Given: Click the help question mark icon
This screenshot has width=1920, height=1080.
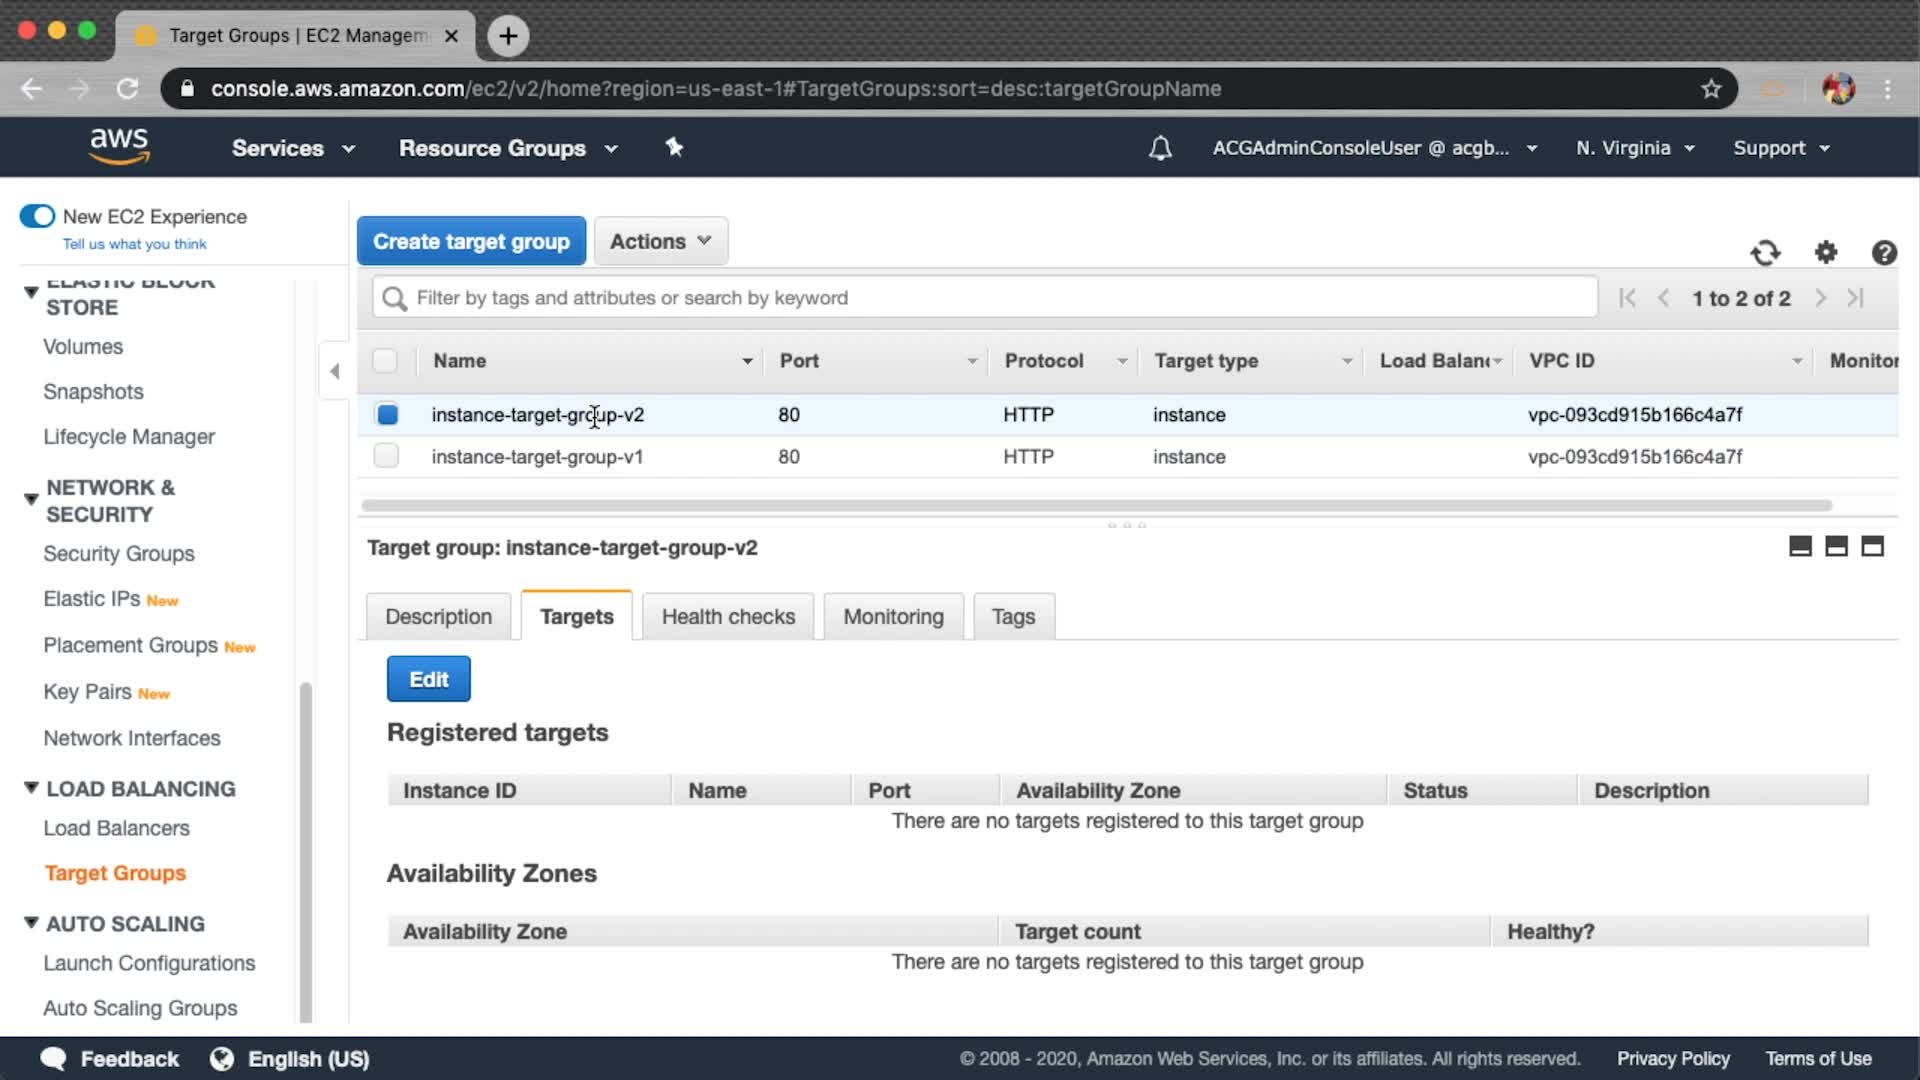Looking at the screenshot, I should point(1884,253).
